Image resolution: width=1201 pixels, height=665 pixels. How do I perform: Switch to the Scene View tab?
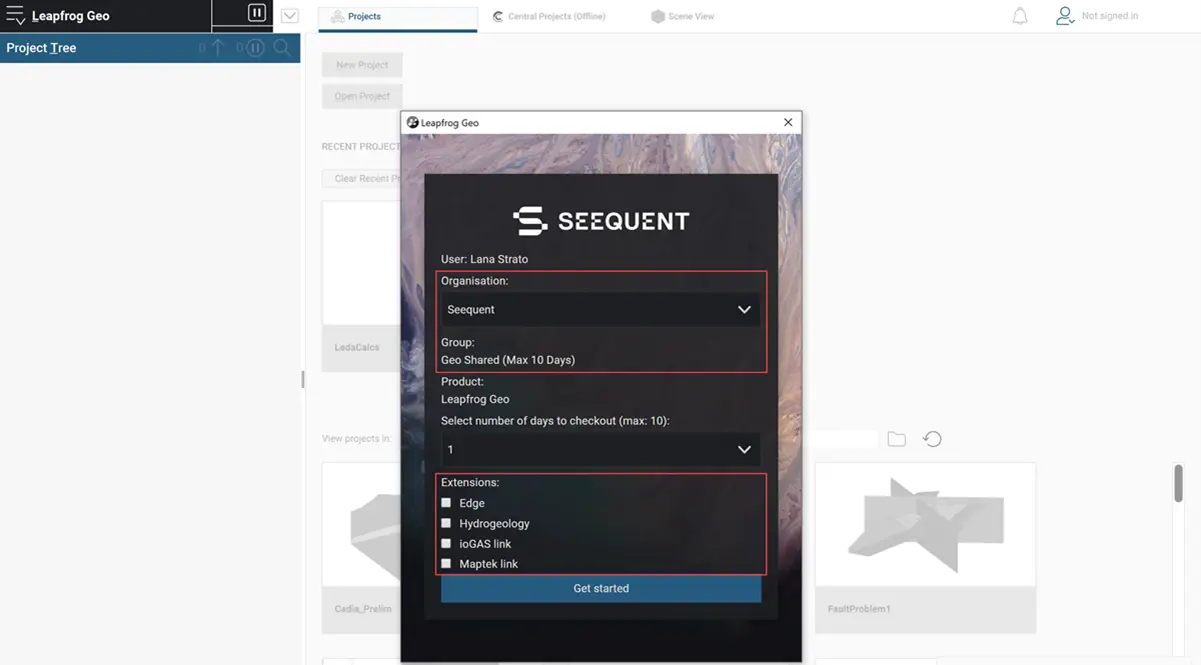click(x=683, y=17)
